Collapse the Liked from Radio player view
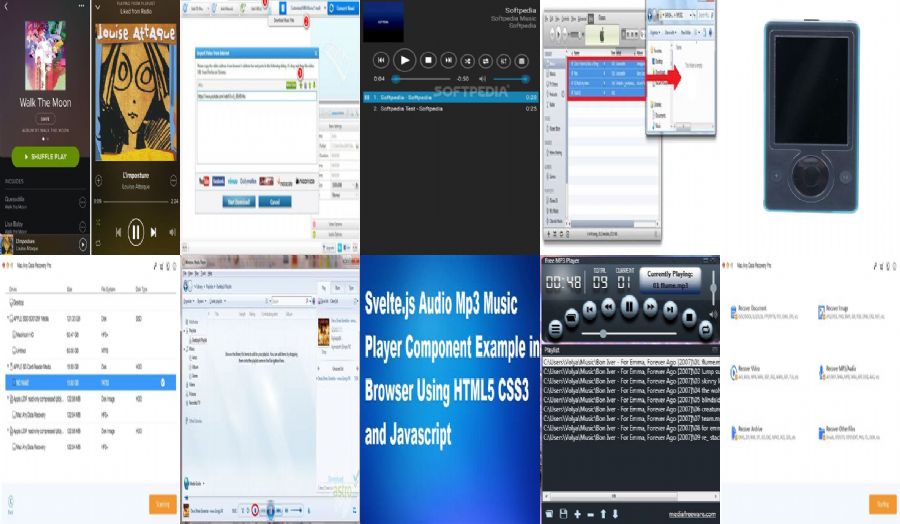The width and height of the screenshot is (900, 524). pyautogui.click(x=99, y=8)
